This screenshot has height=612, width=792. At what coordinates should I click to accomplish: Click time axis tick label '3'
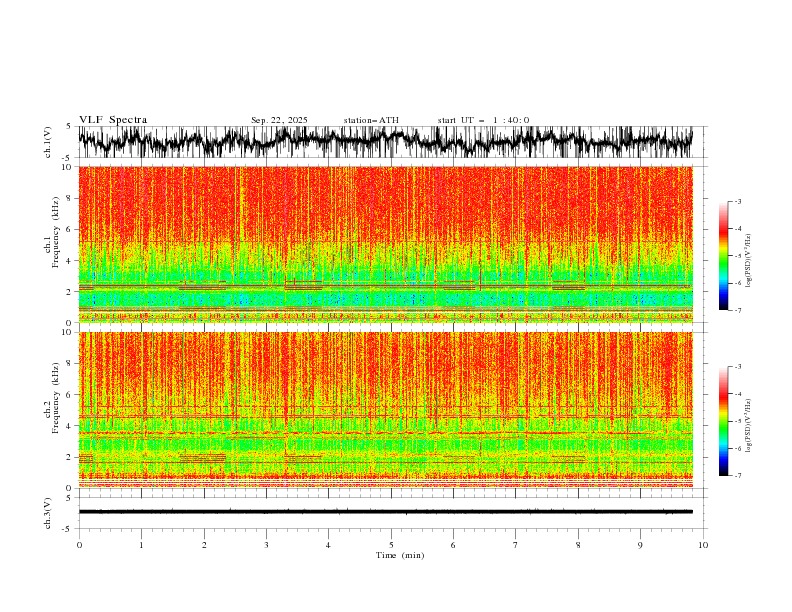click(266, 545)
